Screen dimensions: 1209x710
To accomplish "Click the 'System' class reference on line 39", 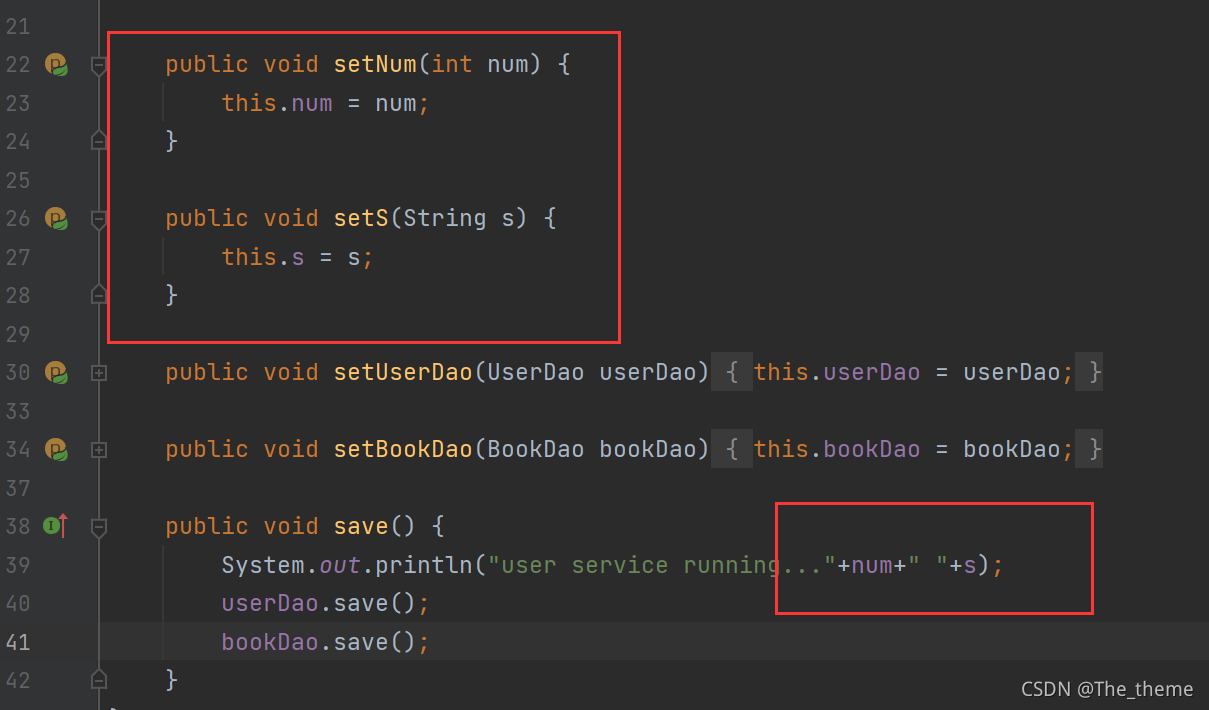I will click(263, 566).
